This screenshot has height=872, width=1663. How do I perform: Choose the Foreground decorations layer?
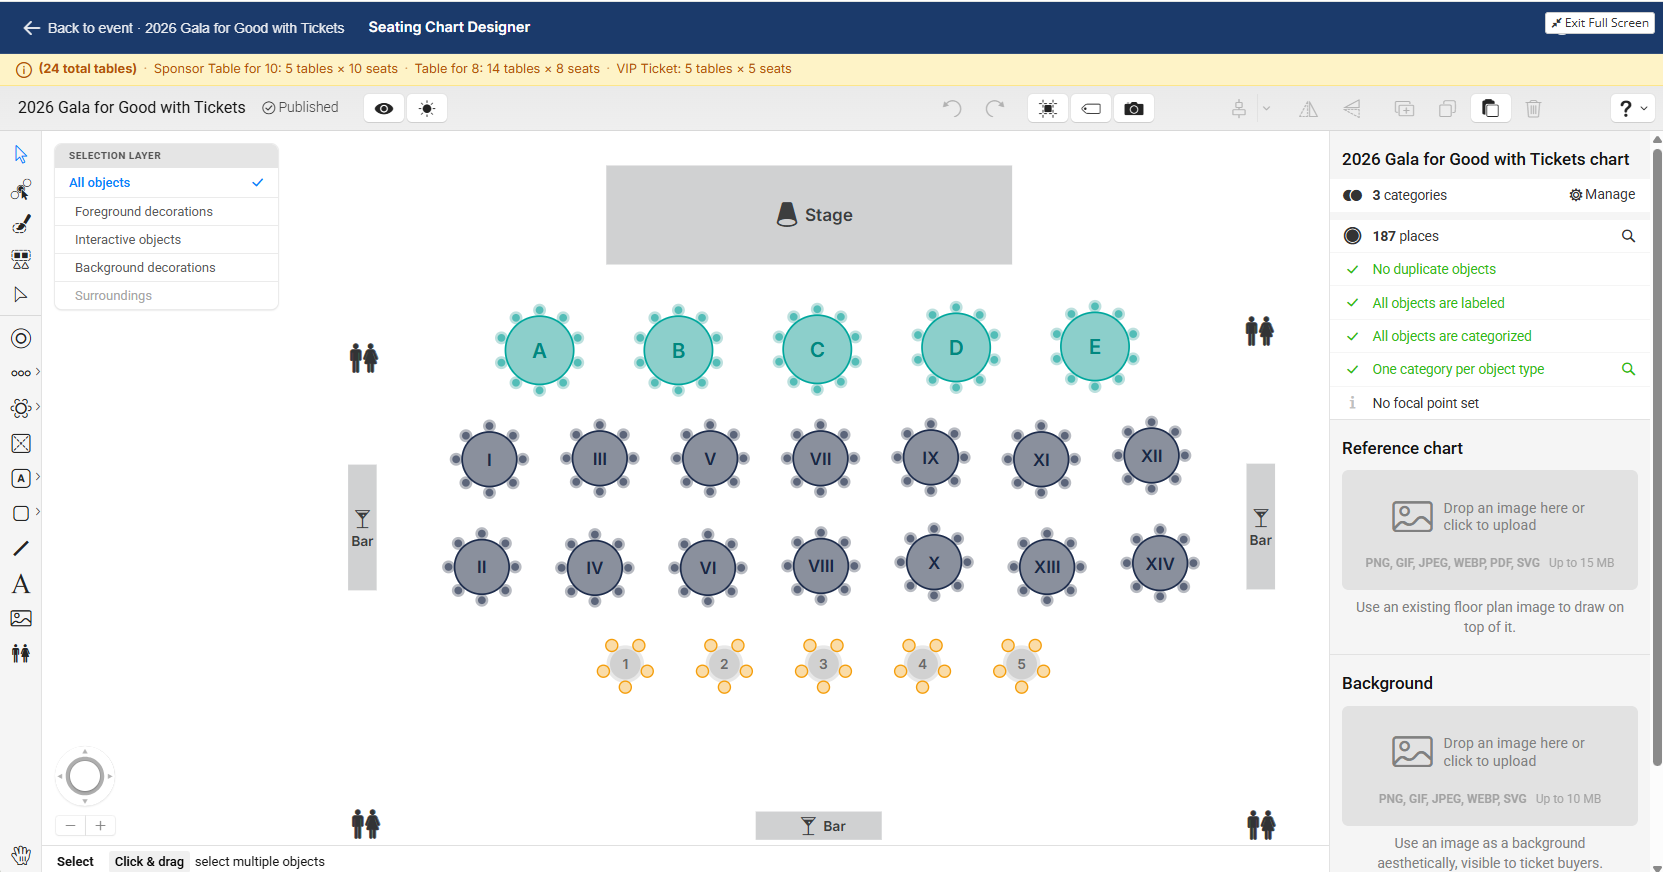pos(166,212)
